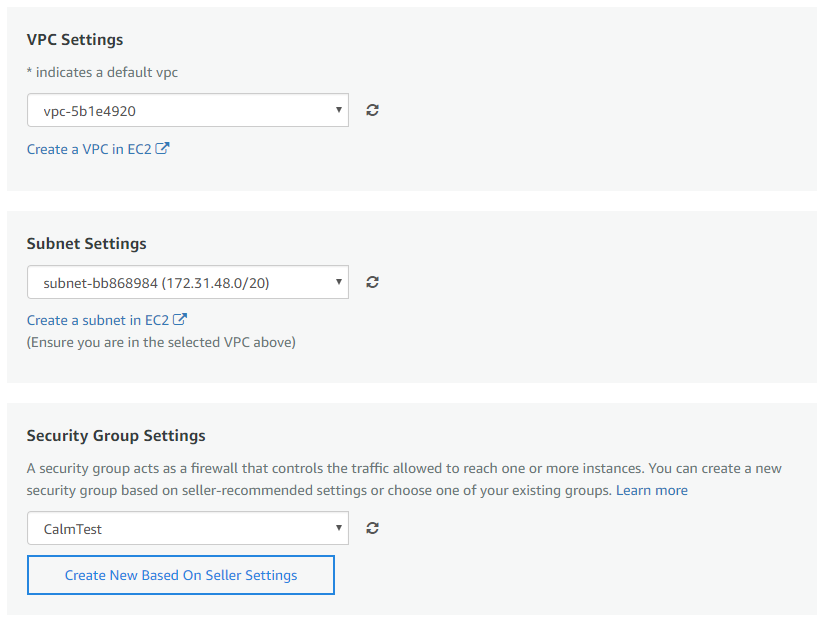Viewport: 823px width, 625px height.
Task: Click the Security Group Settings heading
Action: 116,436
